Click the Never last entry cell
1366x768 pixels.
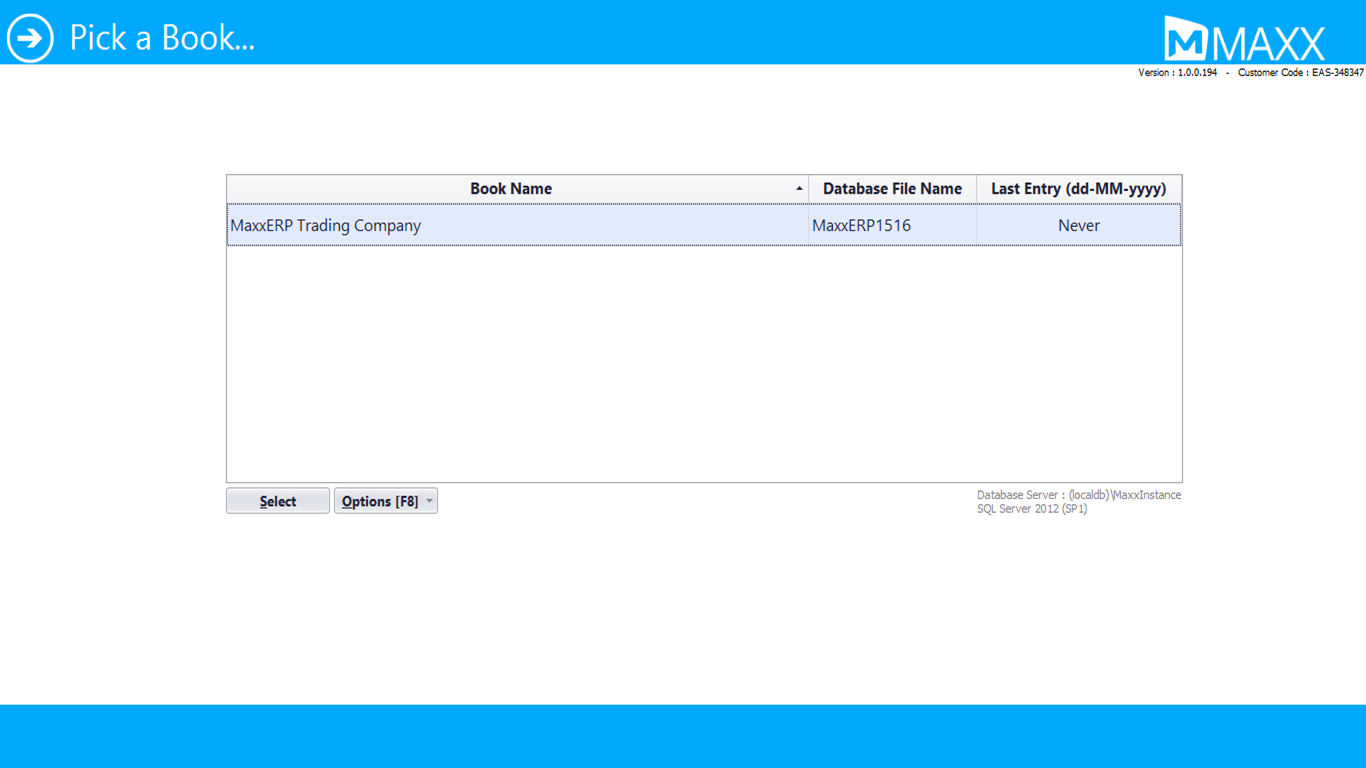click(x=1078, y=226)
